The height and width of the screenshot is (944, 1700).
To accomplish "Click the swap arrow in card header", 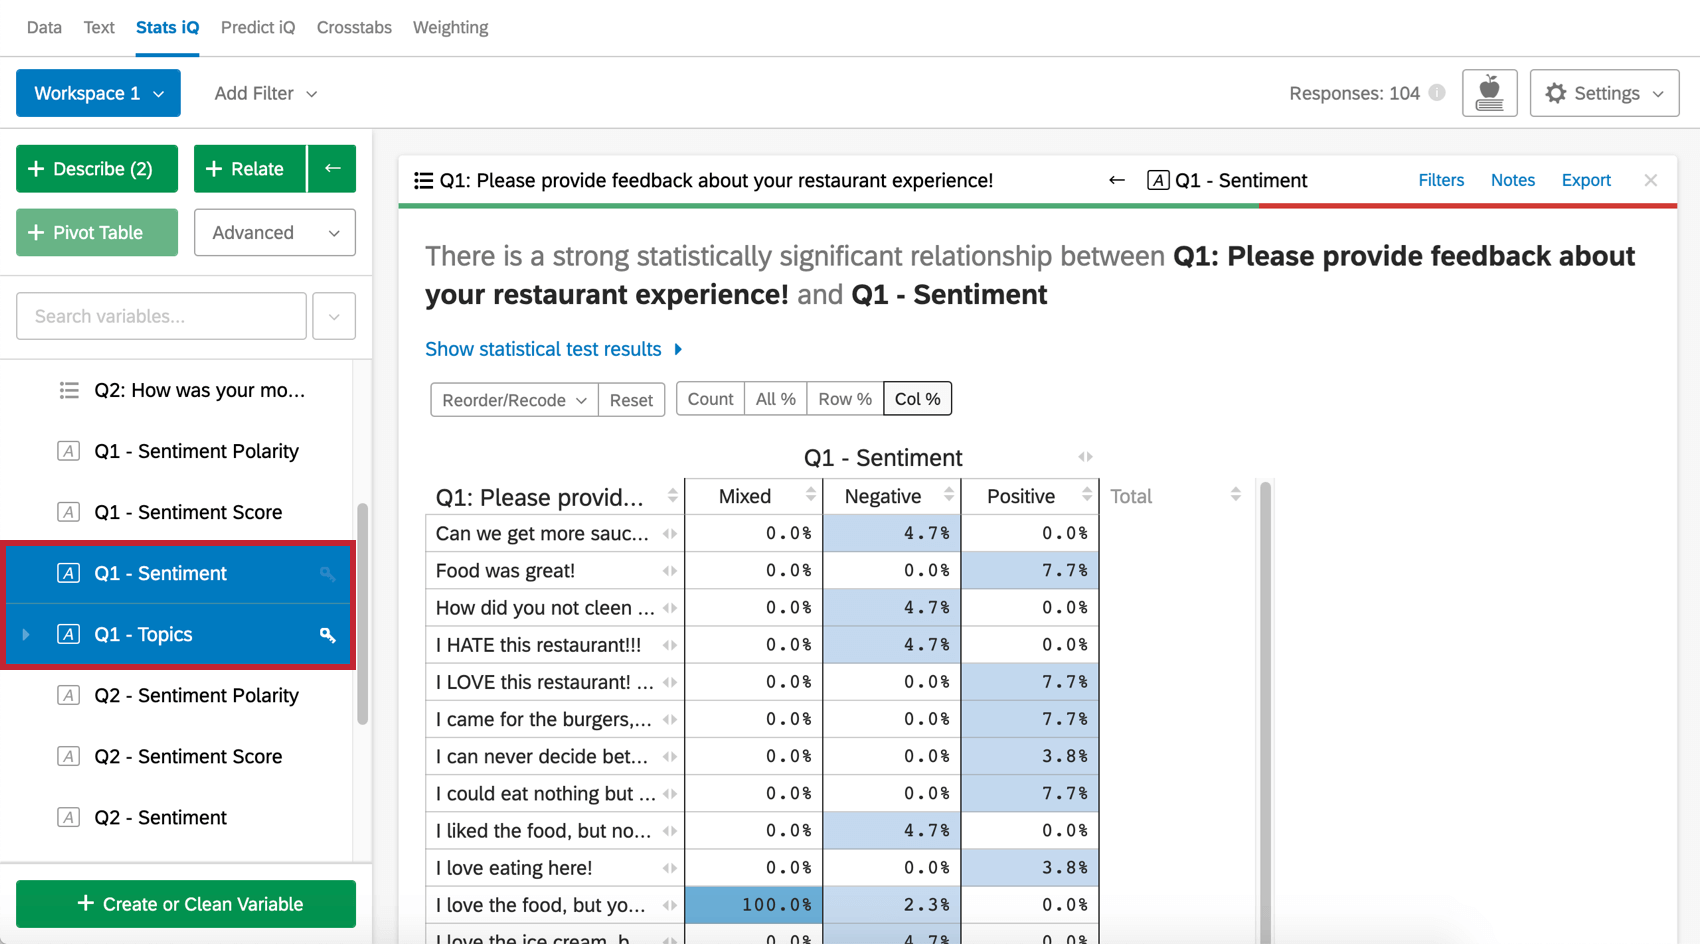I will (x=1117, y=180).
